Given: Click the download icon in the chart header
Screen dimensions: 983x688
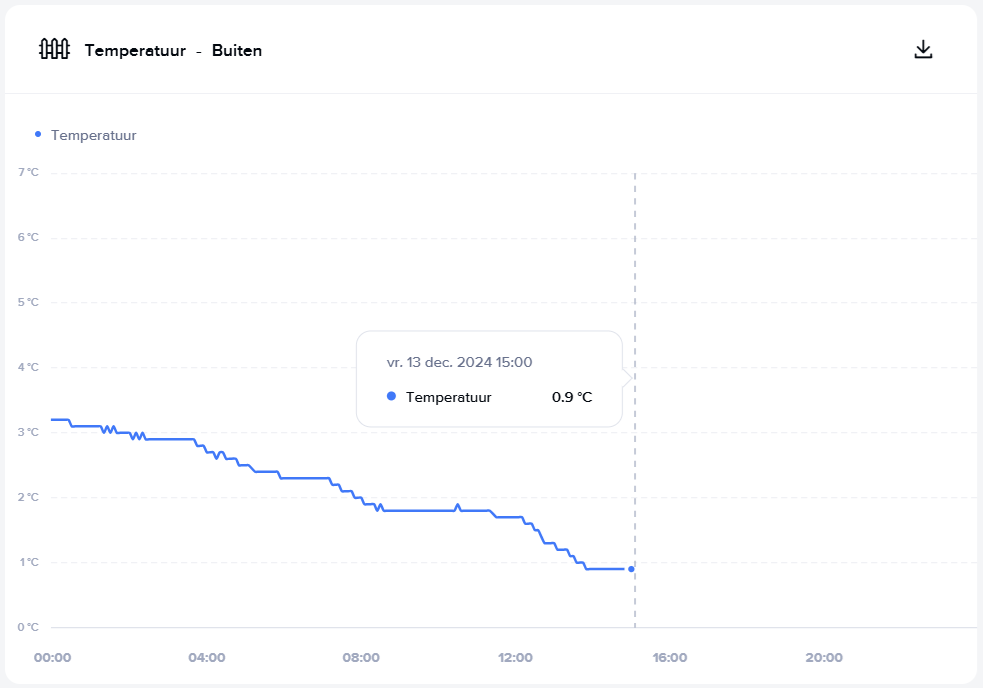Looking at the screenshot, I should click(923, 50).
